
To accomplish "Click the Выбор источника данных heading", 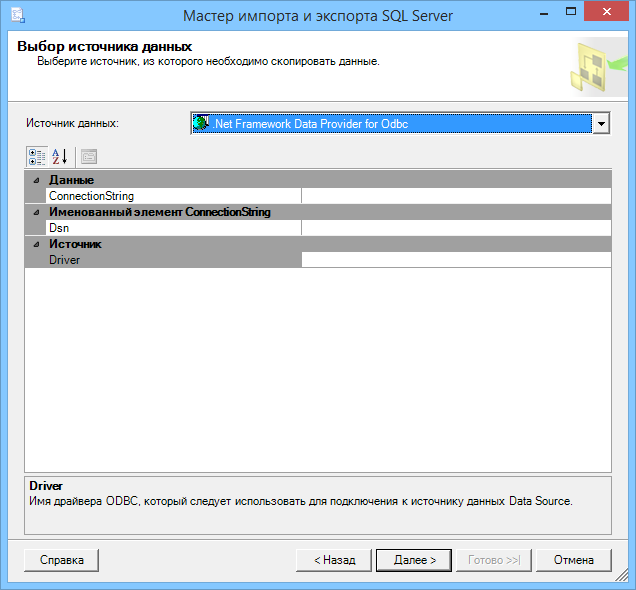I will coord(104,46).
